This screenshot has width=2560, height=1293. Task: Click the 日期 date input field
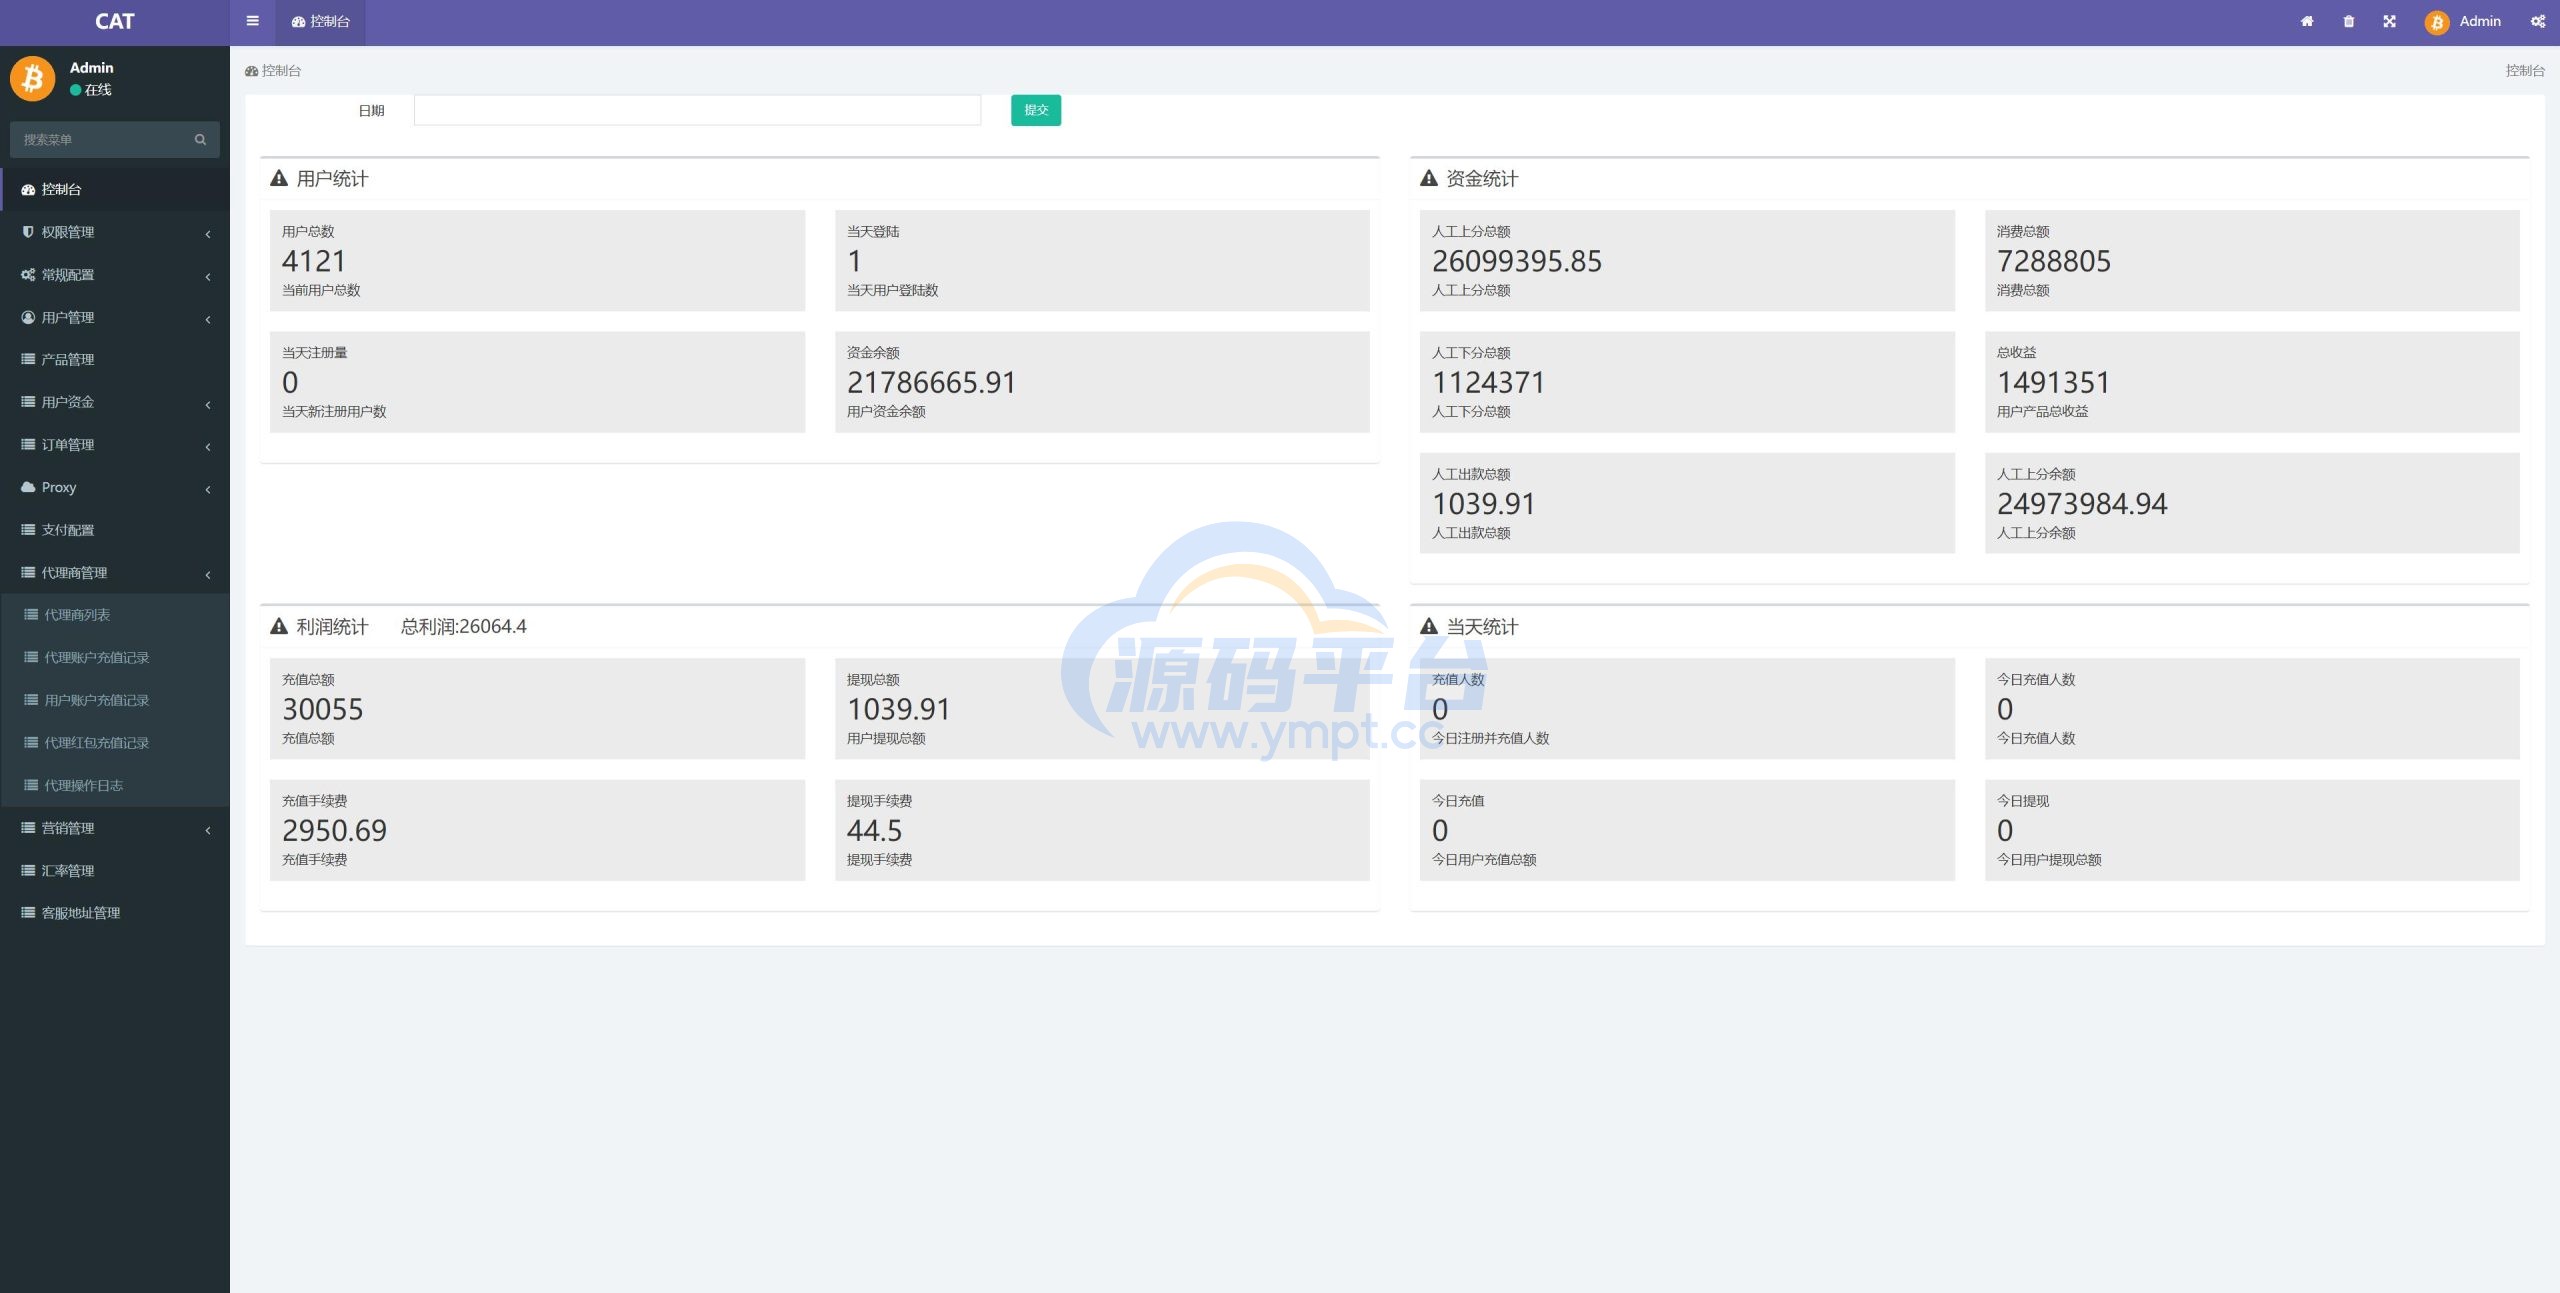point(697,110)
